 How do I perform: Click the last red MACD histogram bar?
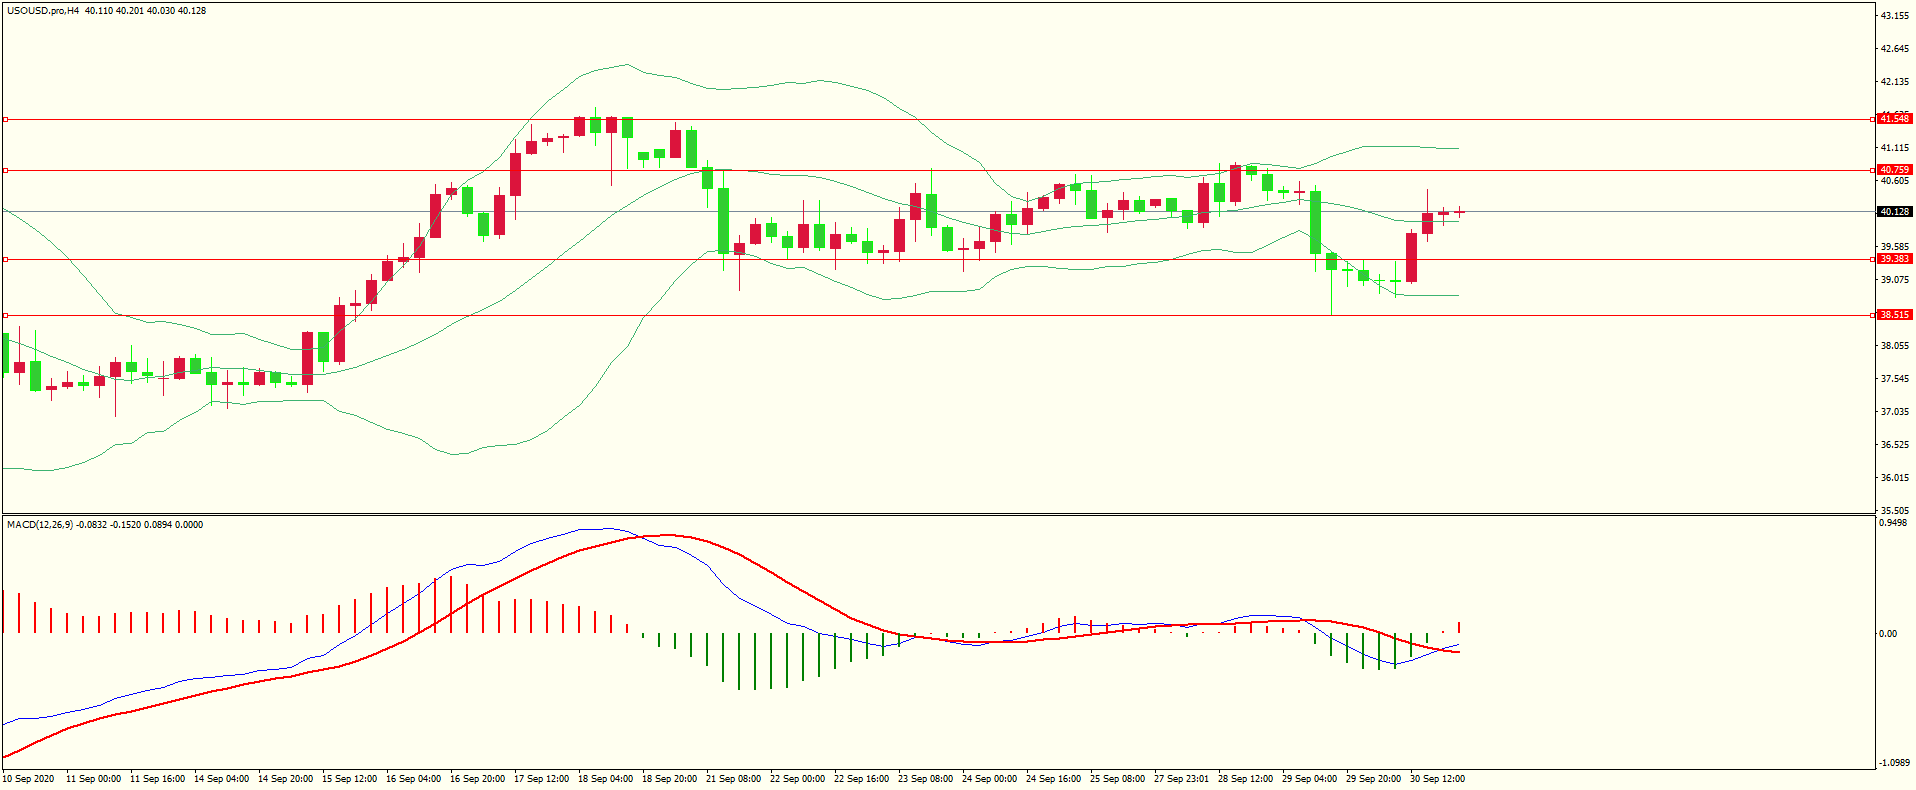(1459, 627)
